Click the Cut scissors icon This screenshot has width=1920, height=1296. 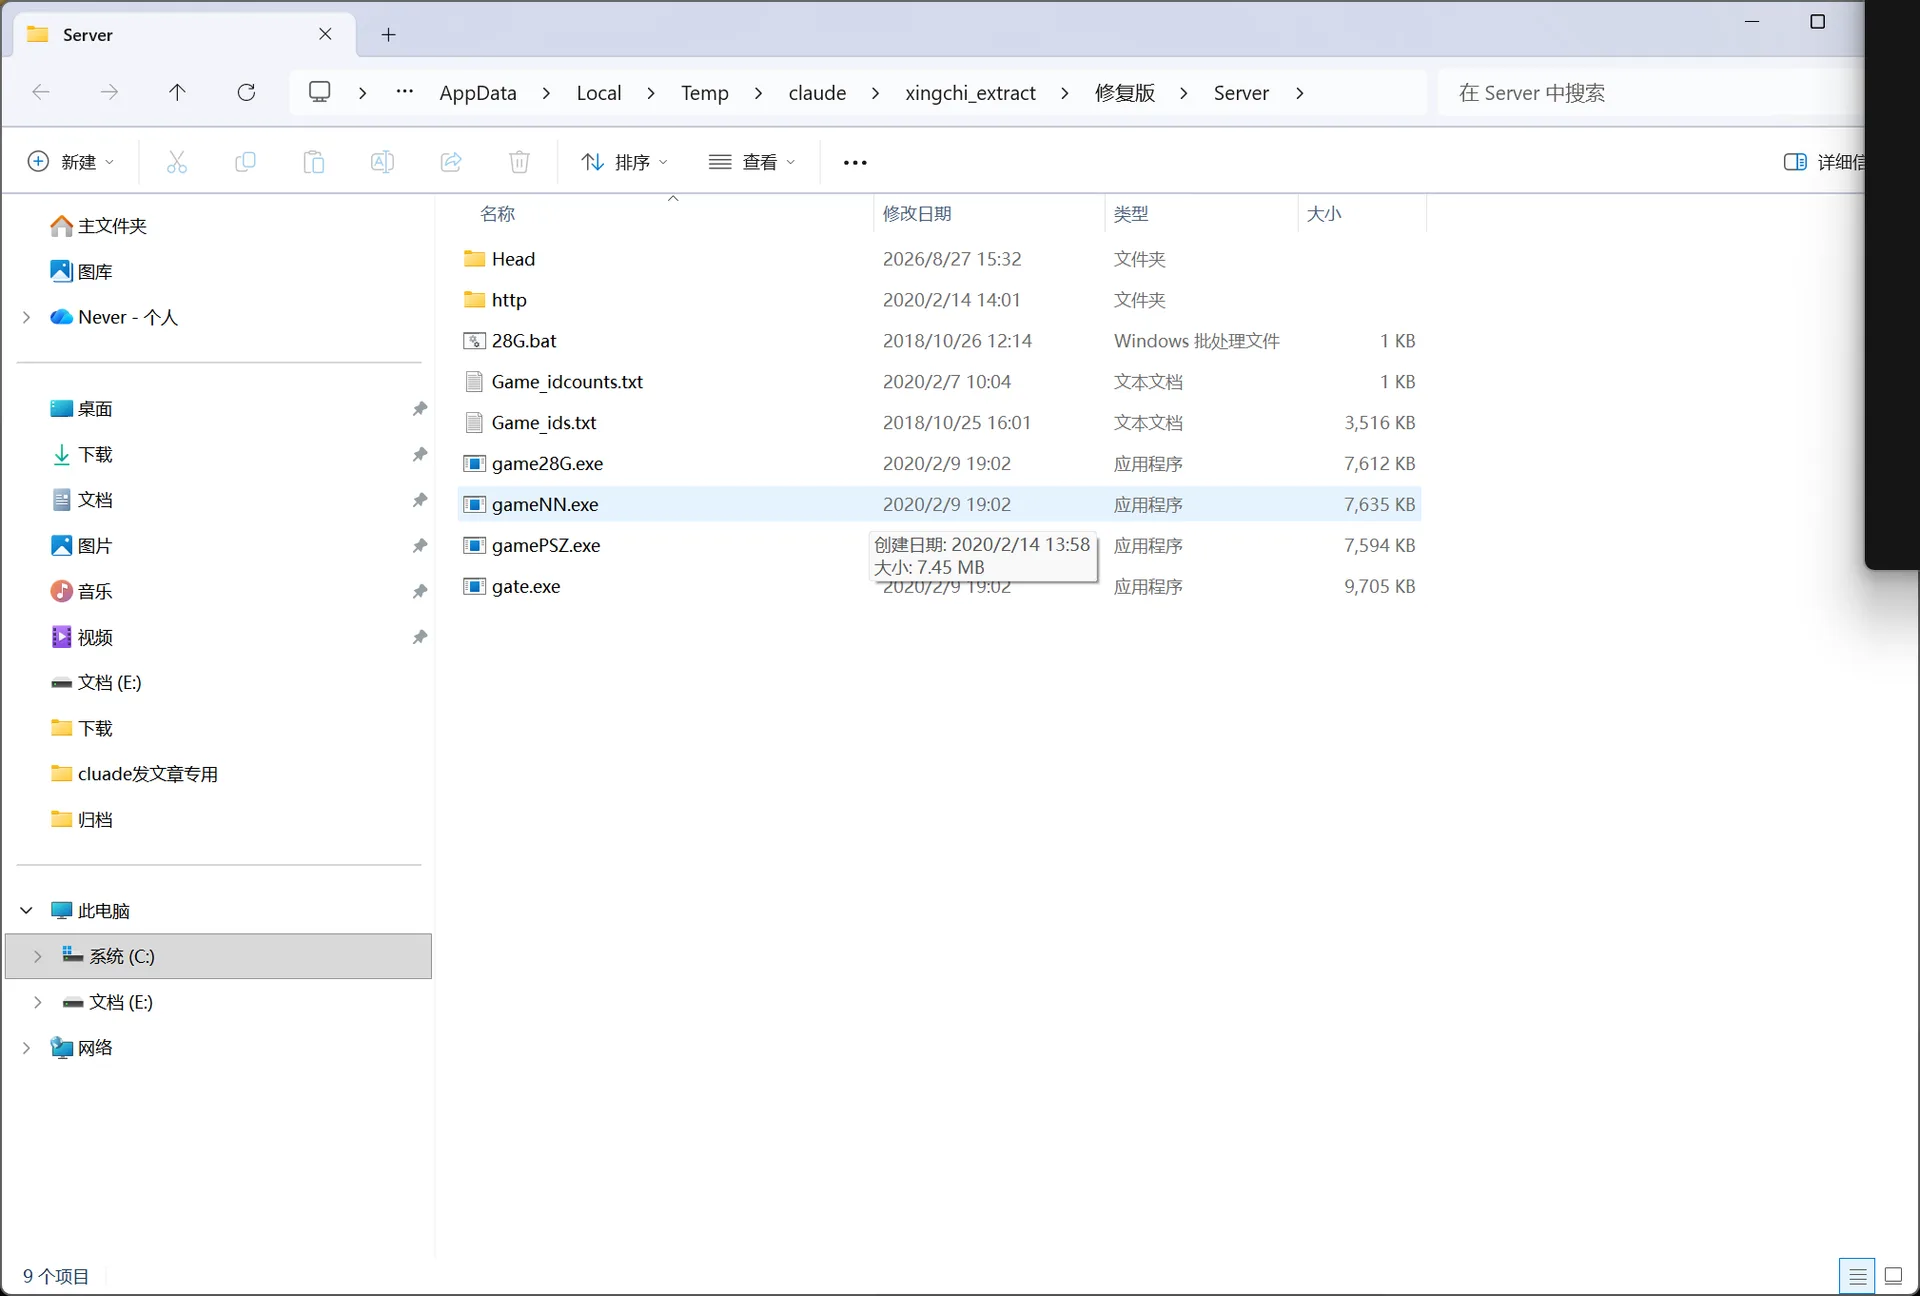(177, 162)
